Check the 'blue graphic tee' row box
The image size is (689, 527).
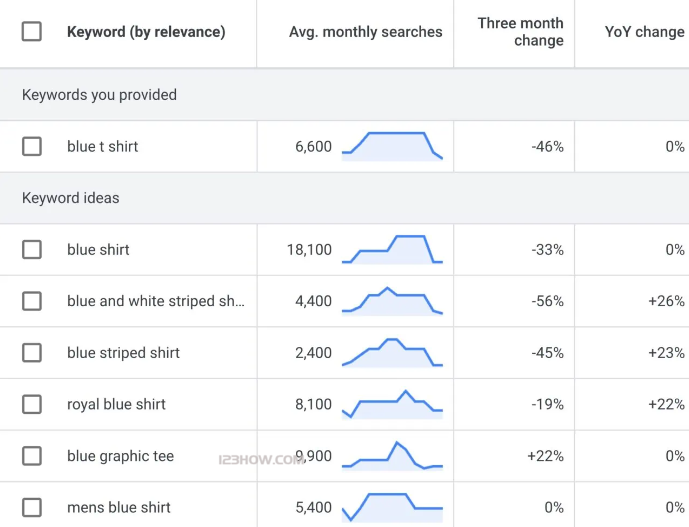point(32,456)
